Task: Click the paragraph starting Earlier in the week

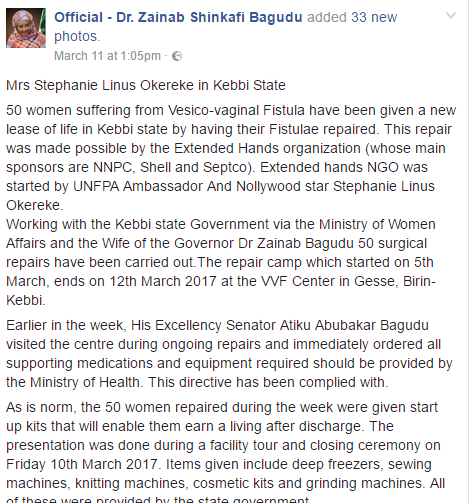Action: tap(229, 354)
